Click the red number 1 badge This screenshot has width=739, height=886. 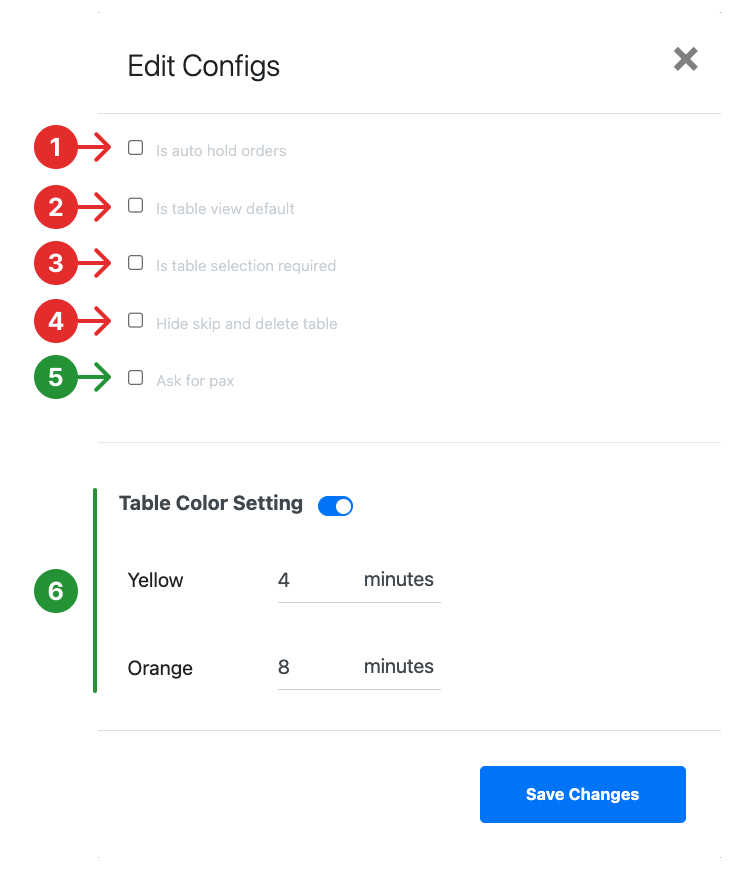pyautogui.click(x=55, y=147)
